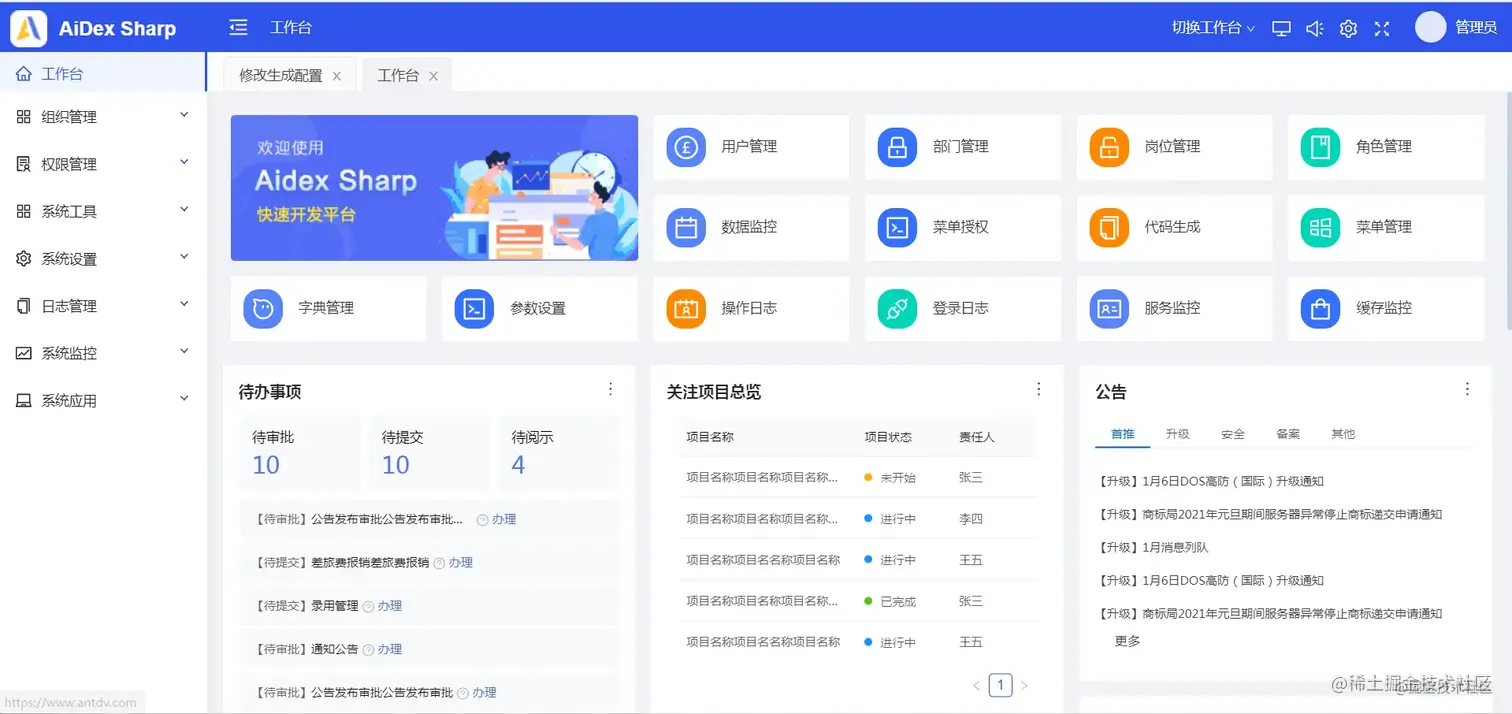Click the 待审批 count card
This screenshot has width=1512, height=714.
[299, 453]
